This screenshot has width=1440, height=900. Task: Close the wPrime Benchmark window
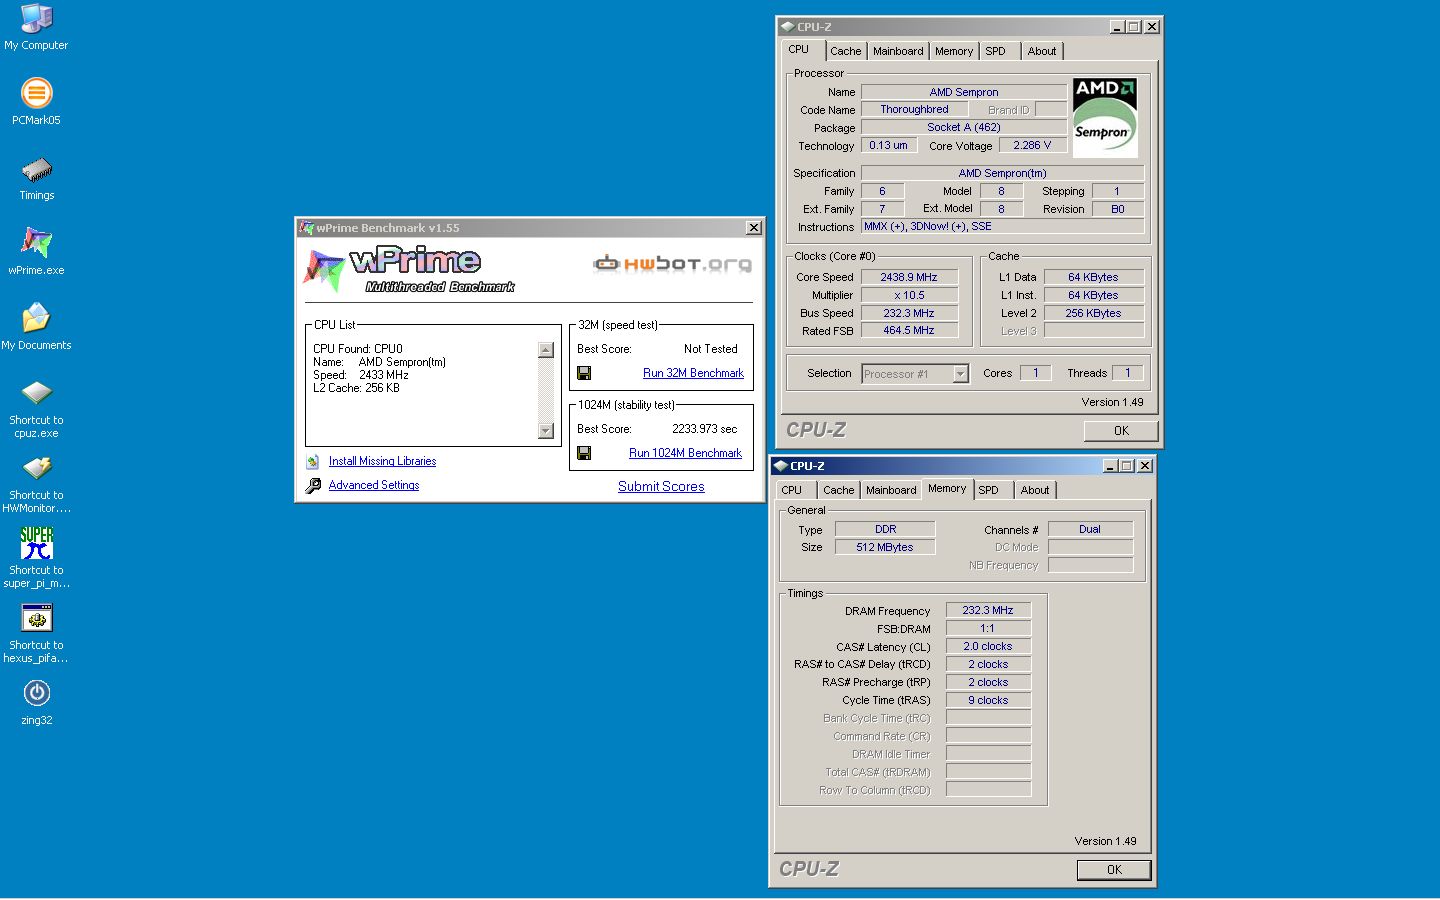coord(754,228)
